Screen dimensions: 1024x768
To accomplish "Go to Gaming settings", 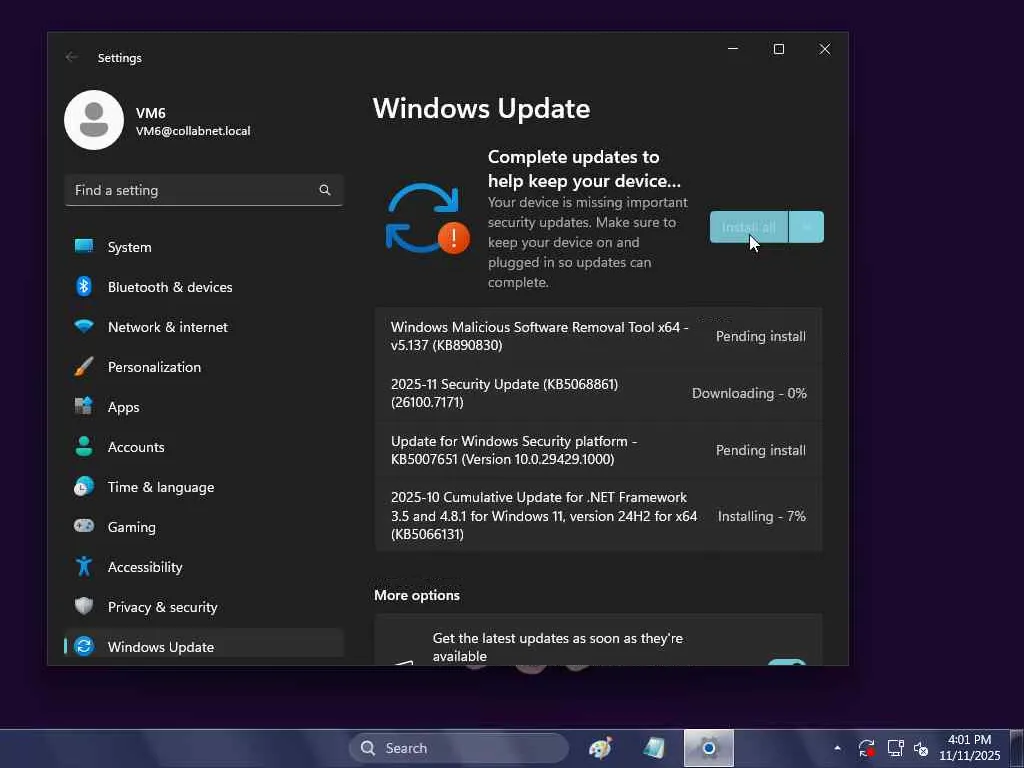I will 204,526.
